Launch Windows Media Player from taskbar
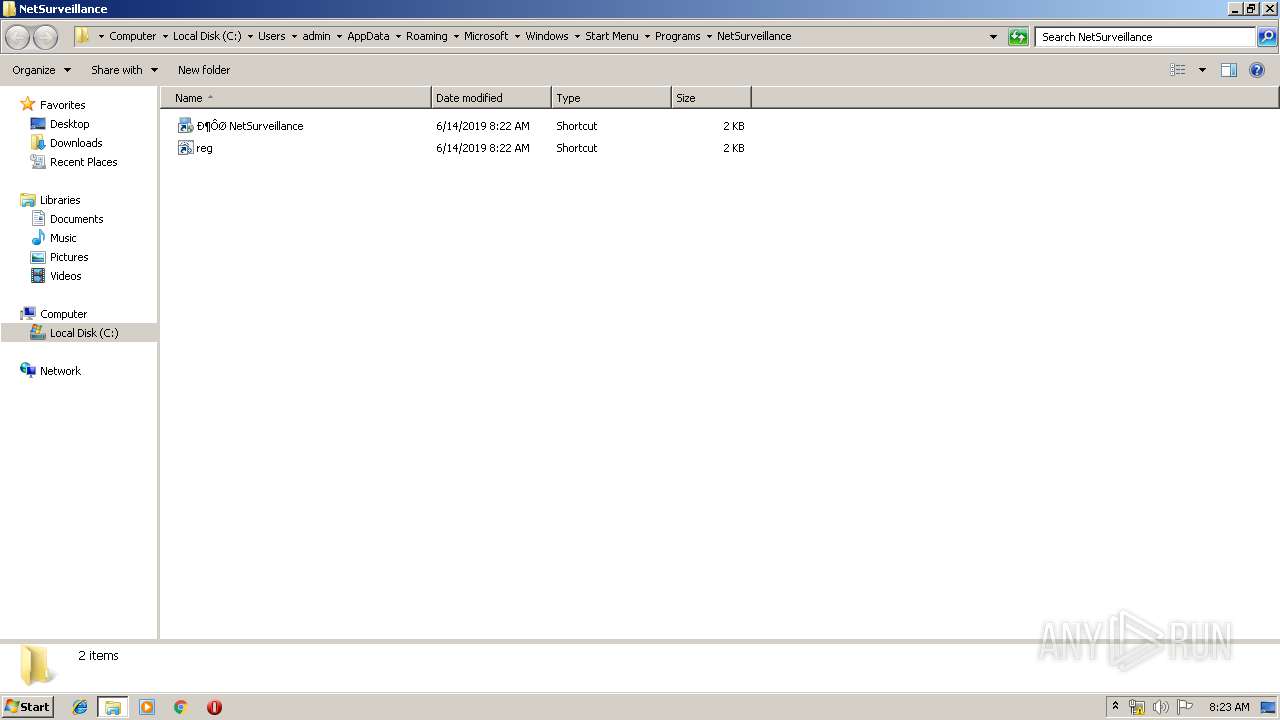 (147, 707)
